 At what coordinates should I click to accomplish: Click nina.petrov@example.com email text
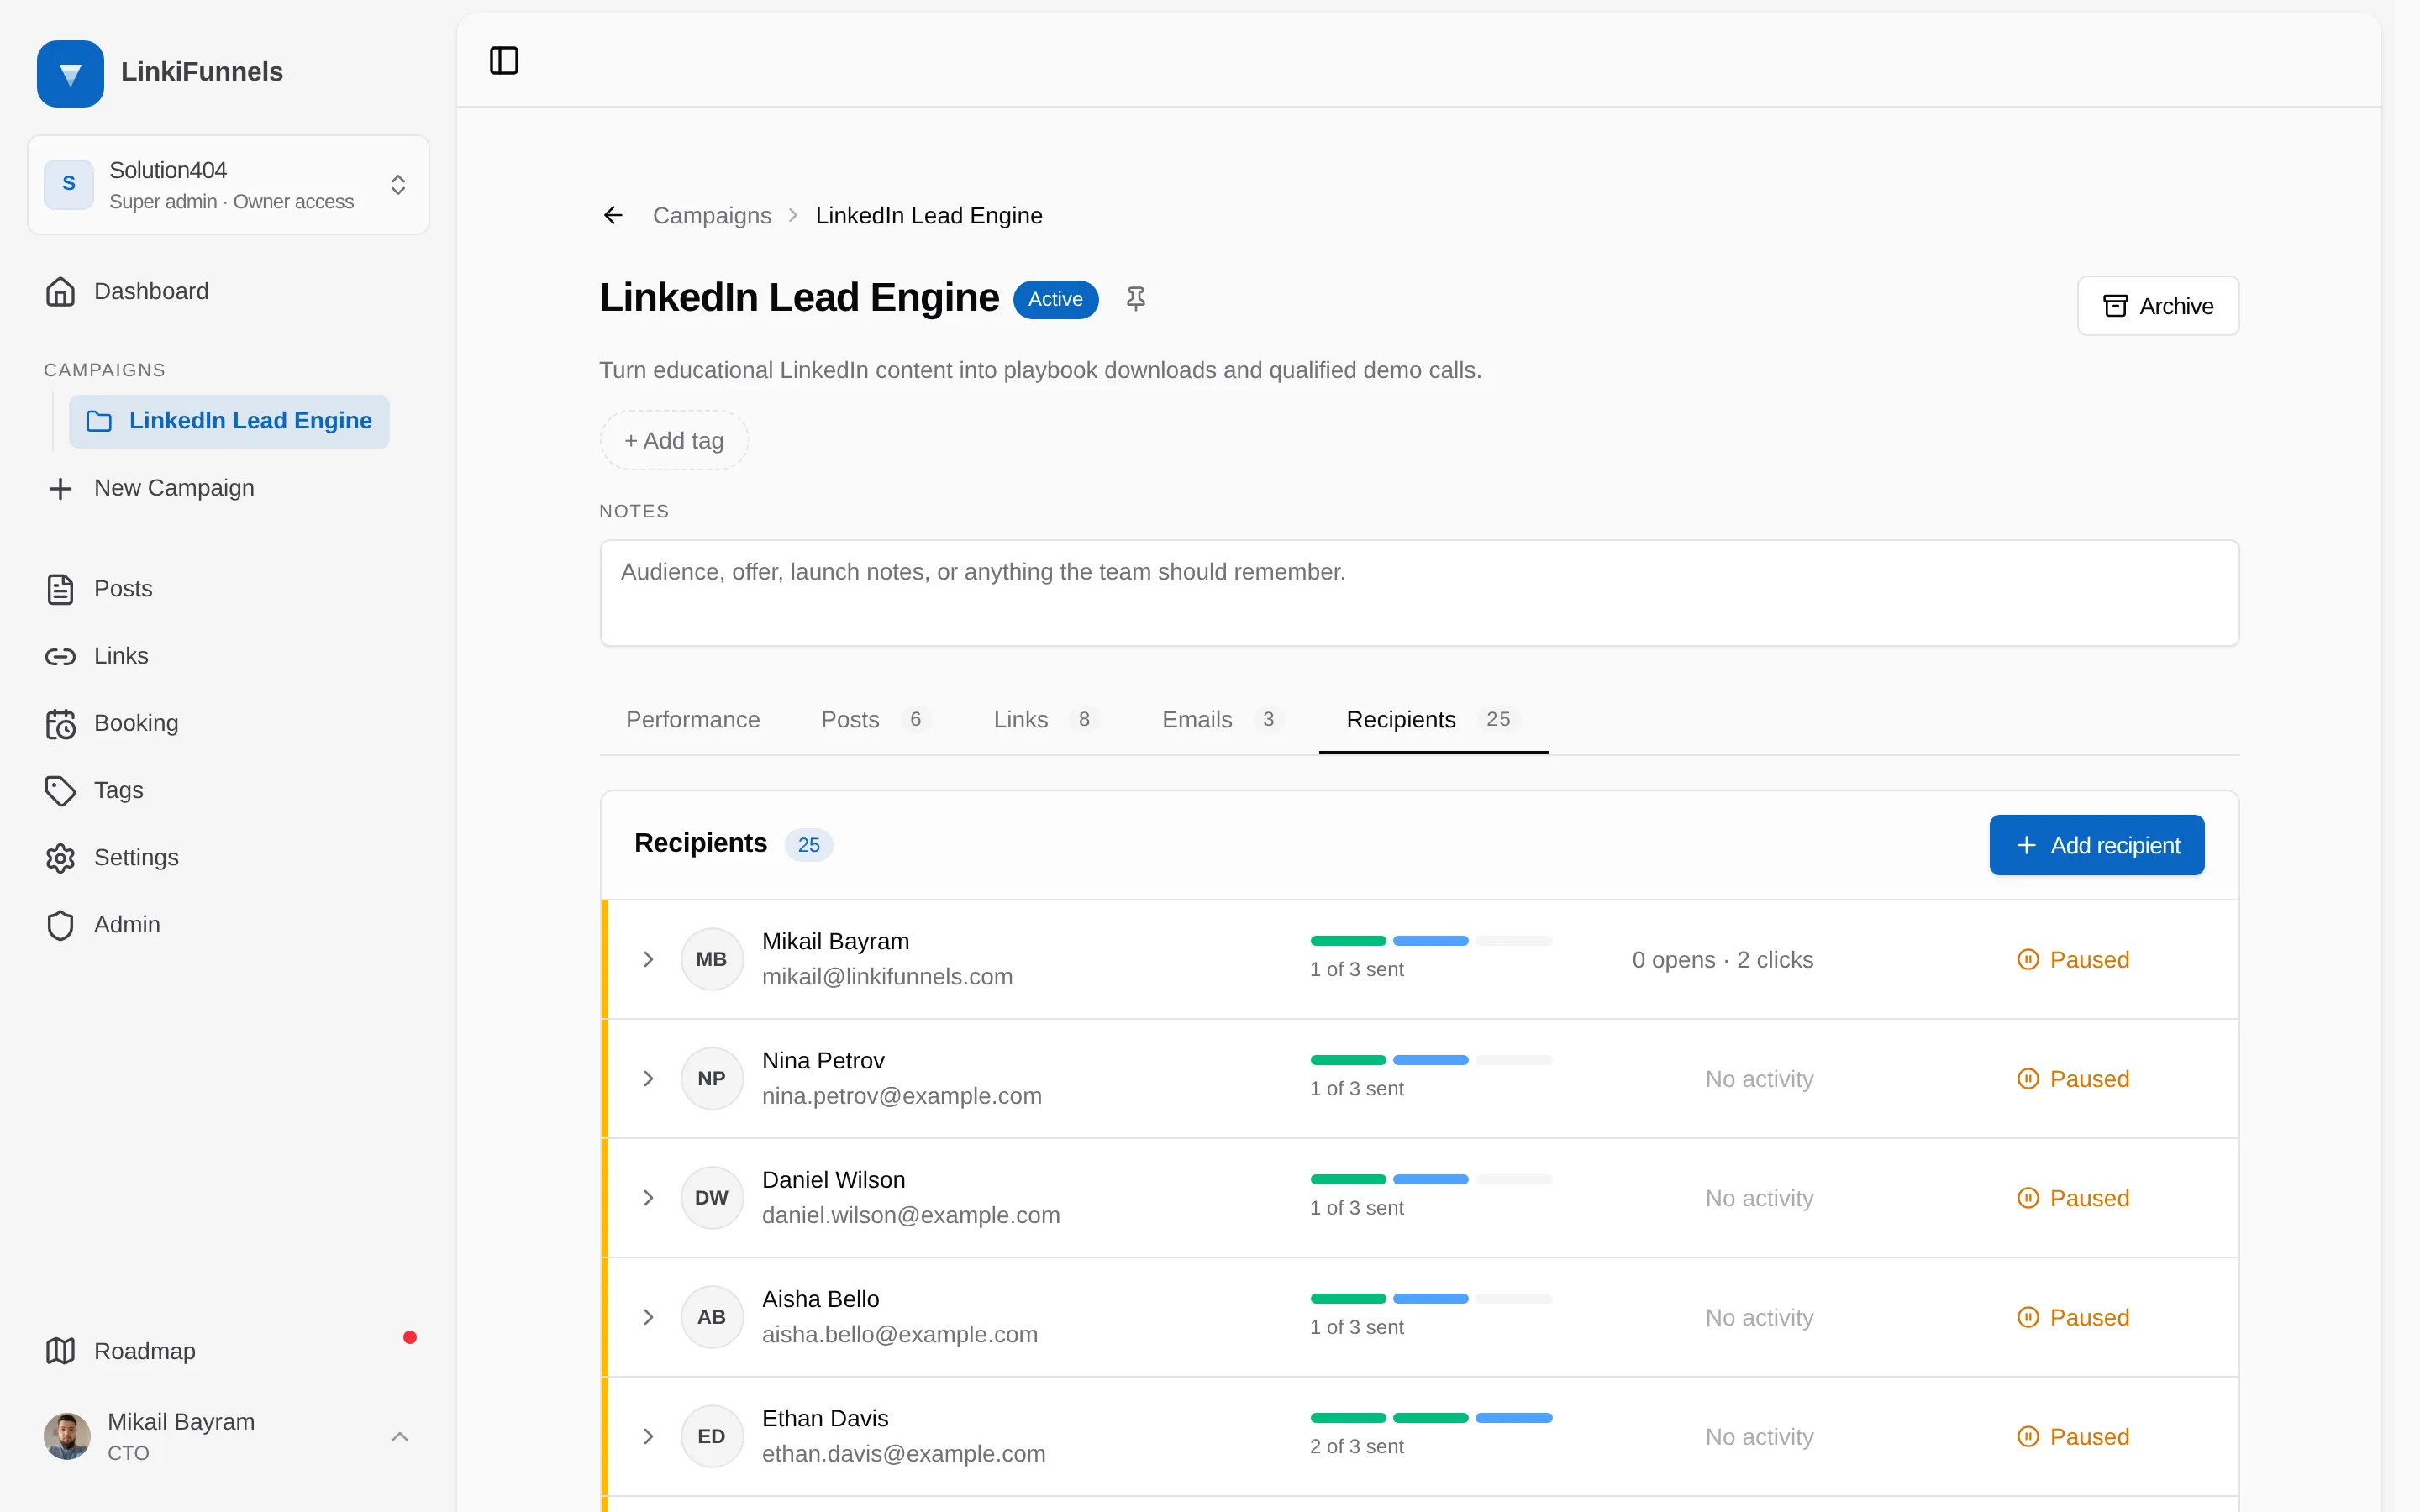[902, 1096]
